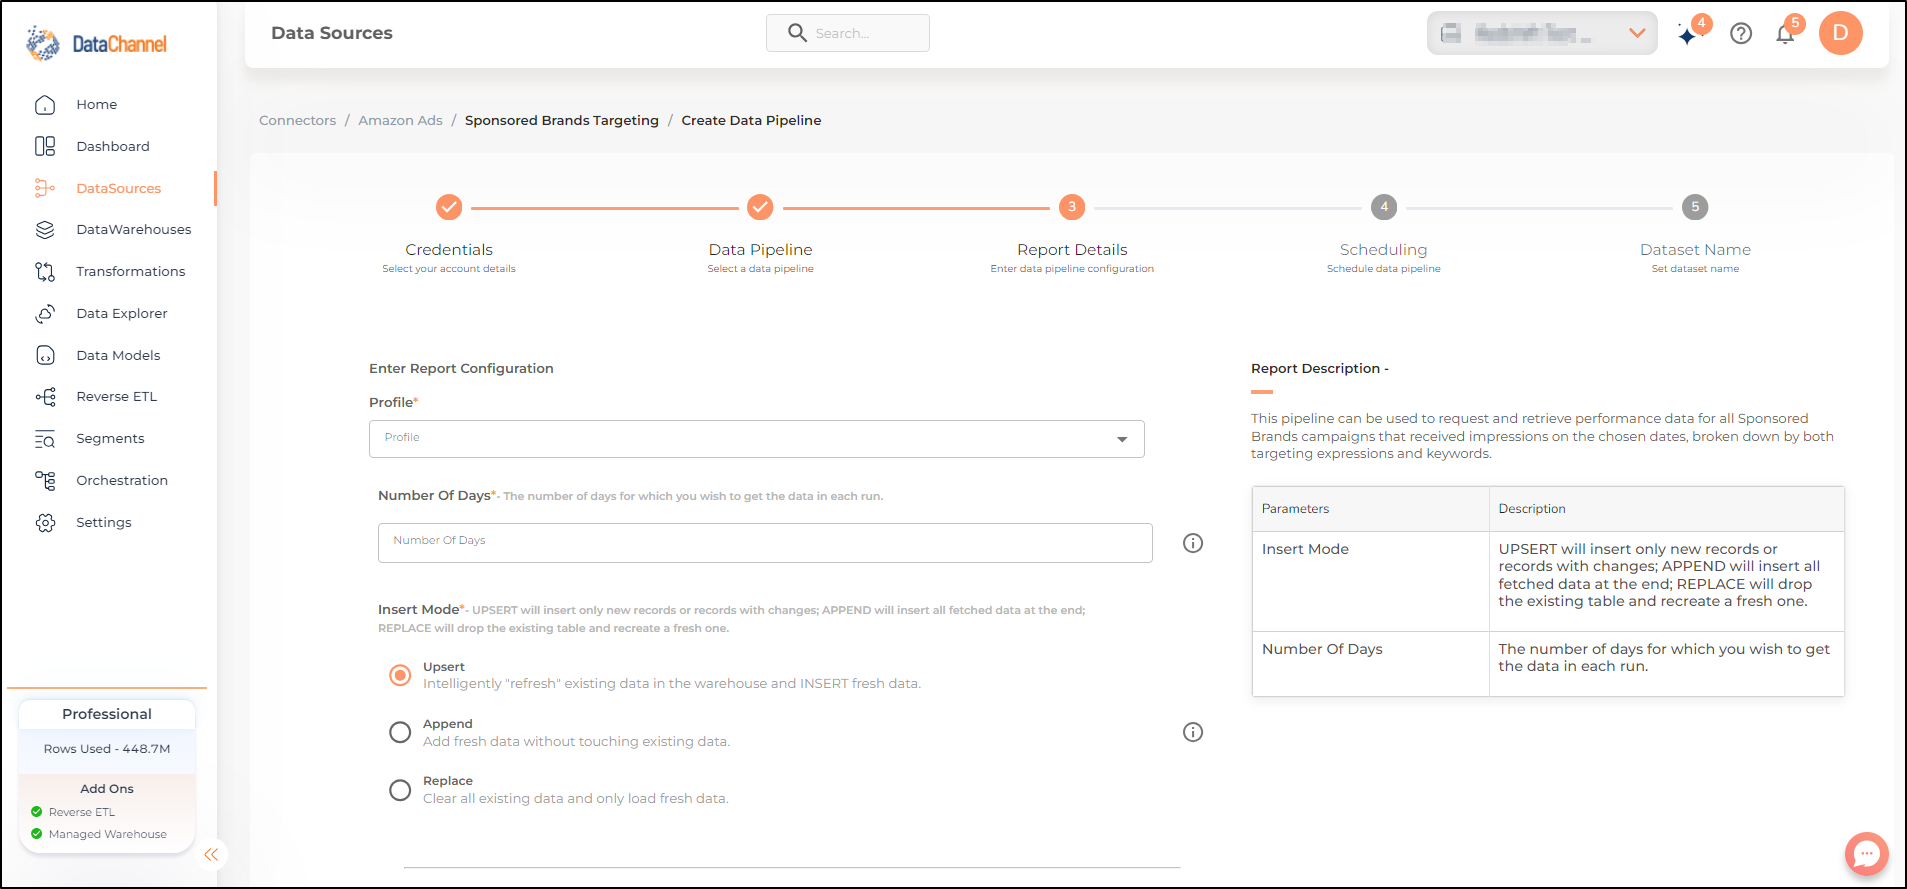
Task: Focus the Number Of Days input
Action: point(765,543)
